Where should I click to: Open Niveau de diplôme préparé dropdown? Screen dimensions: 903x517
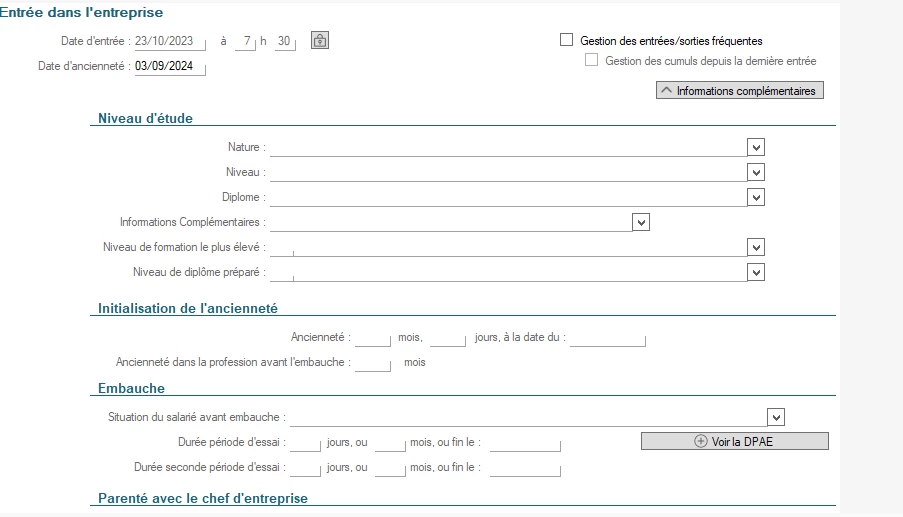(x=756, y=272)
